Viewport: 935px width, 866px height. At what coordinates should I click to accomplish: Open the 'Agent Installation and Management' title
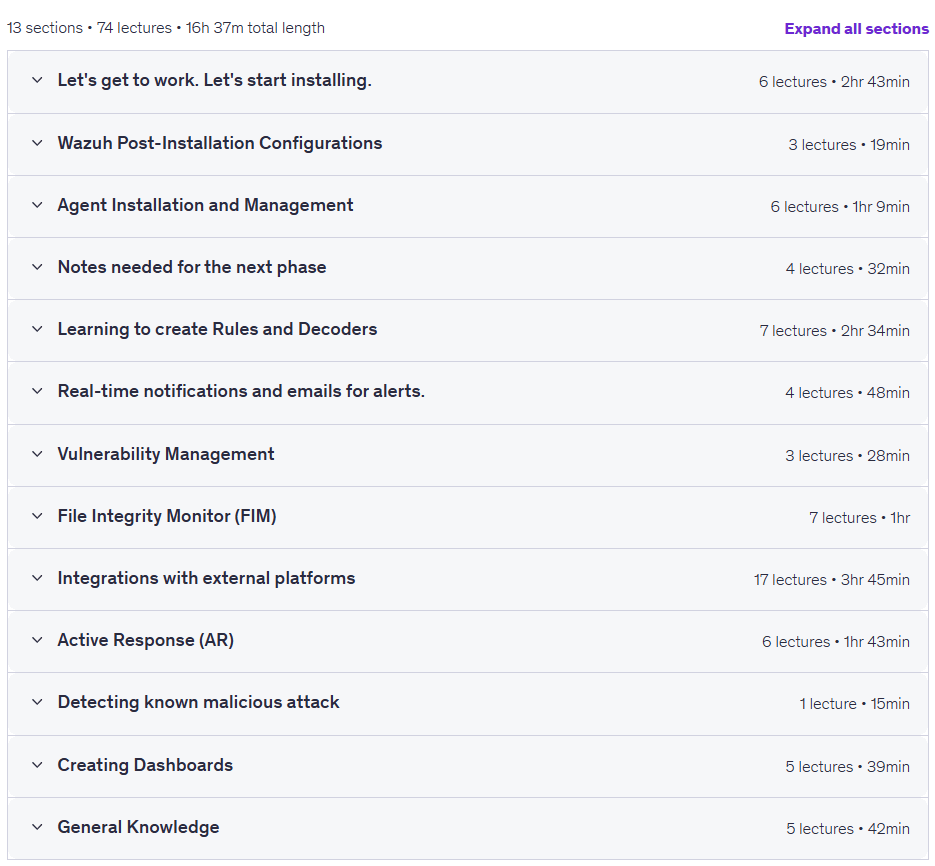click(206, 205)
